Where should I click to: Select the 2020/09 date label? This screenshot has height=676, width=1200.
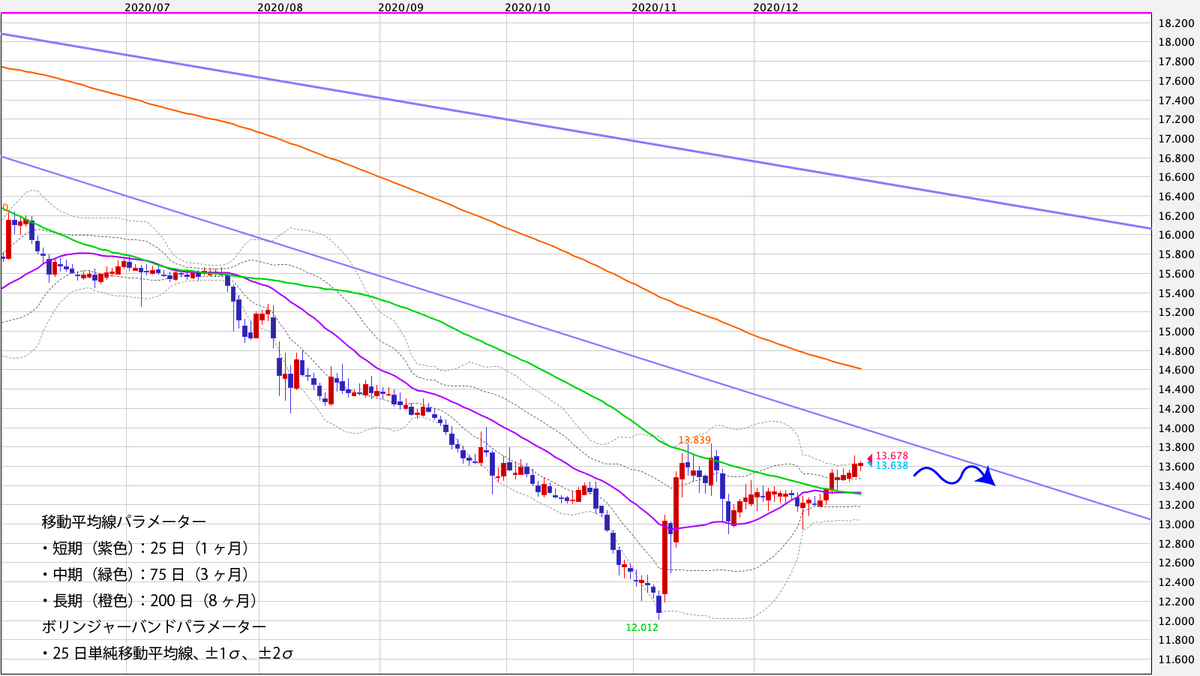click(x=403, y=6)
